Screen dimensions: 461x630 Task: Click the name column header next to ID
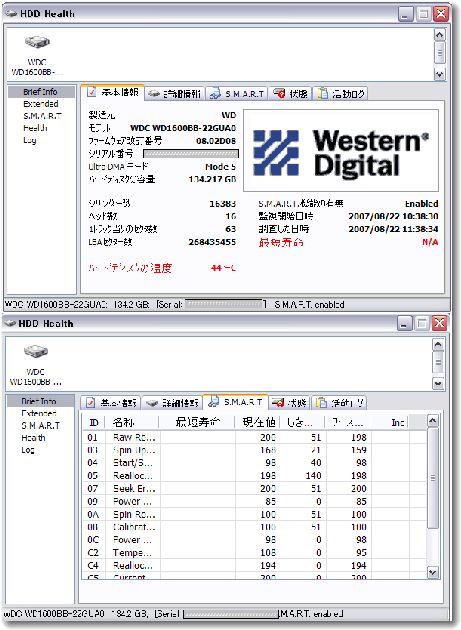(x=132, y=422)
